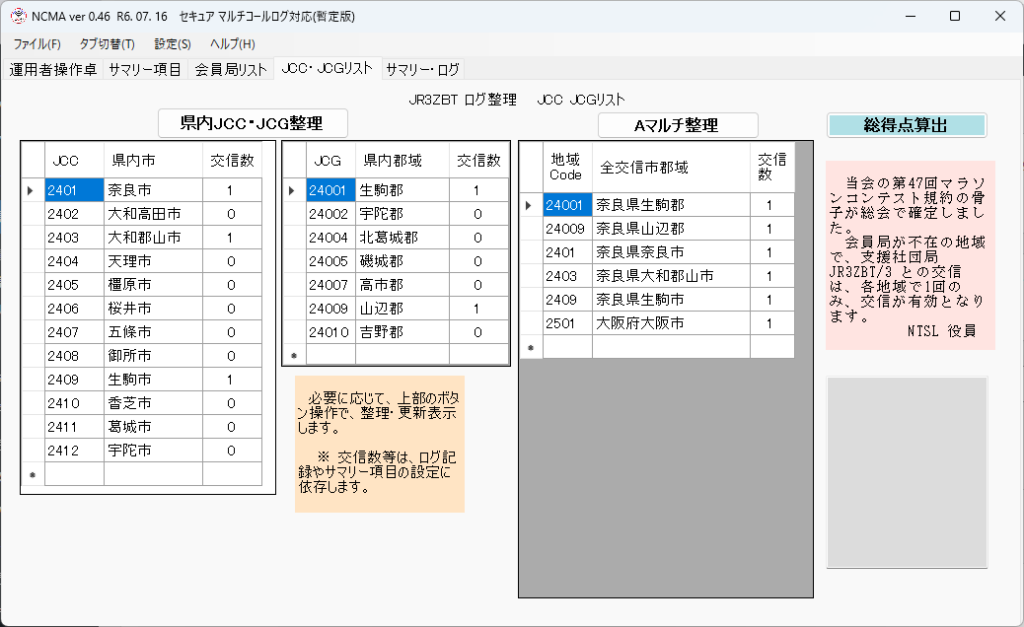Open the ヘルプ(H) menu

click(232, 44)
